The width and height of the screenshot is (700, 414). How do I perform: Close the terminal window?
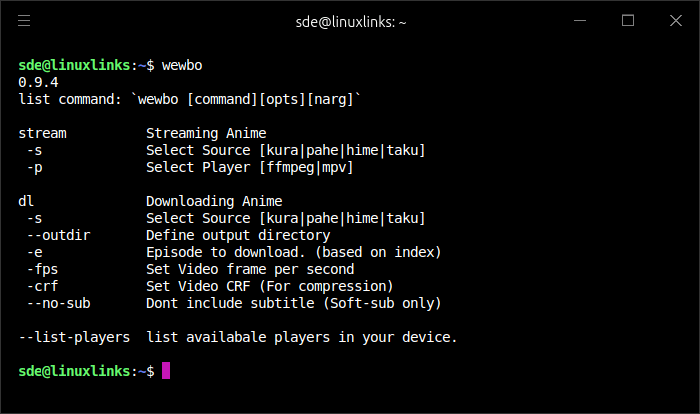tap(676, 20)
